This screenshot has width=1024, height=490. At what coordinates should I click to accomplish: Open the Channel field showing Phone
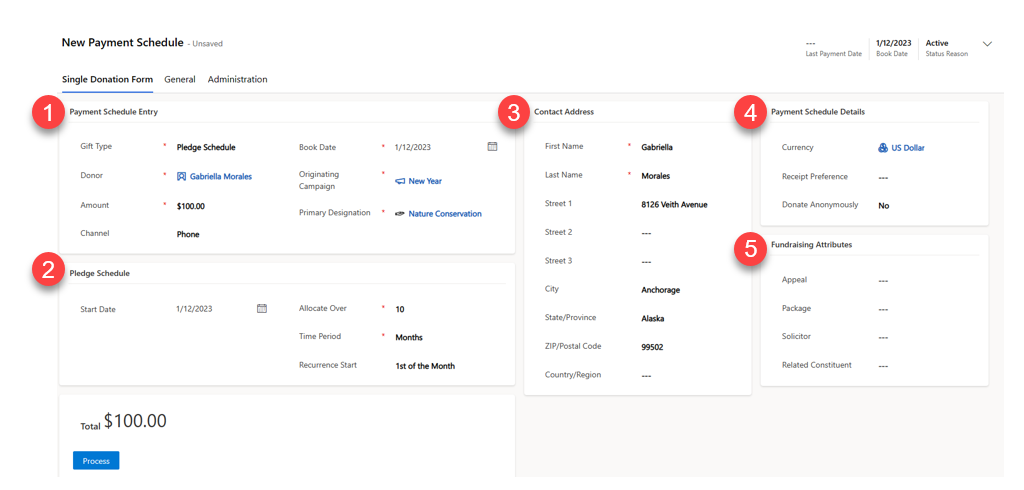pyautogui.click(x=188, y=234)
